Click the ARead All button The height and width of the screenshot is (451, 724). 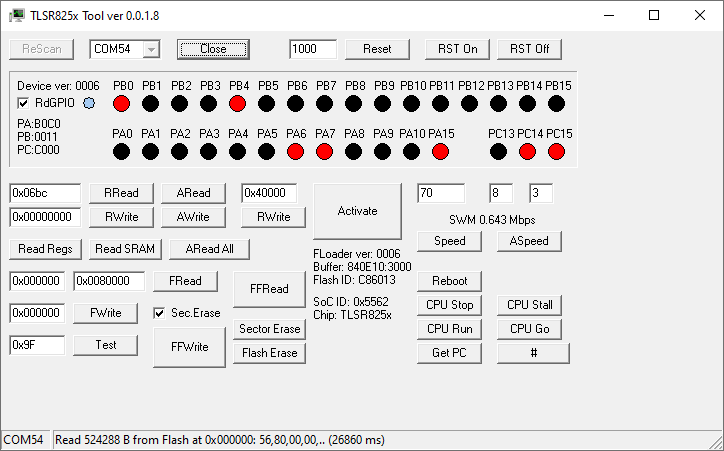click(x=210, y=249)
